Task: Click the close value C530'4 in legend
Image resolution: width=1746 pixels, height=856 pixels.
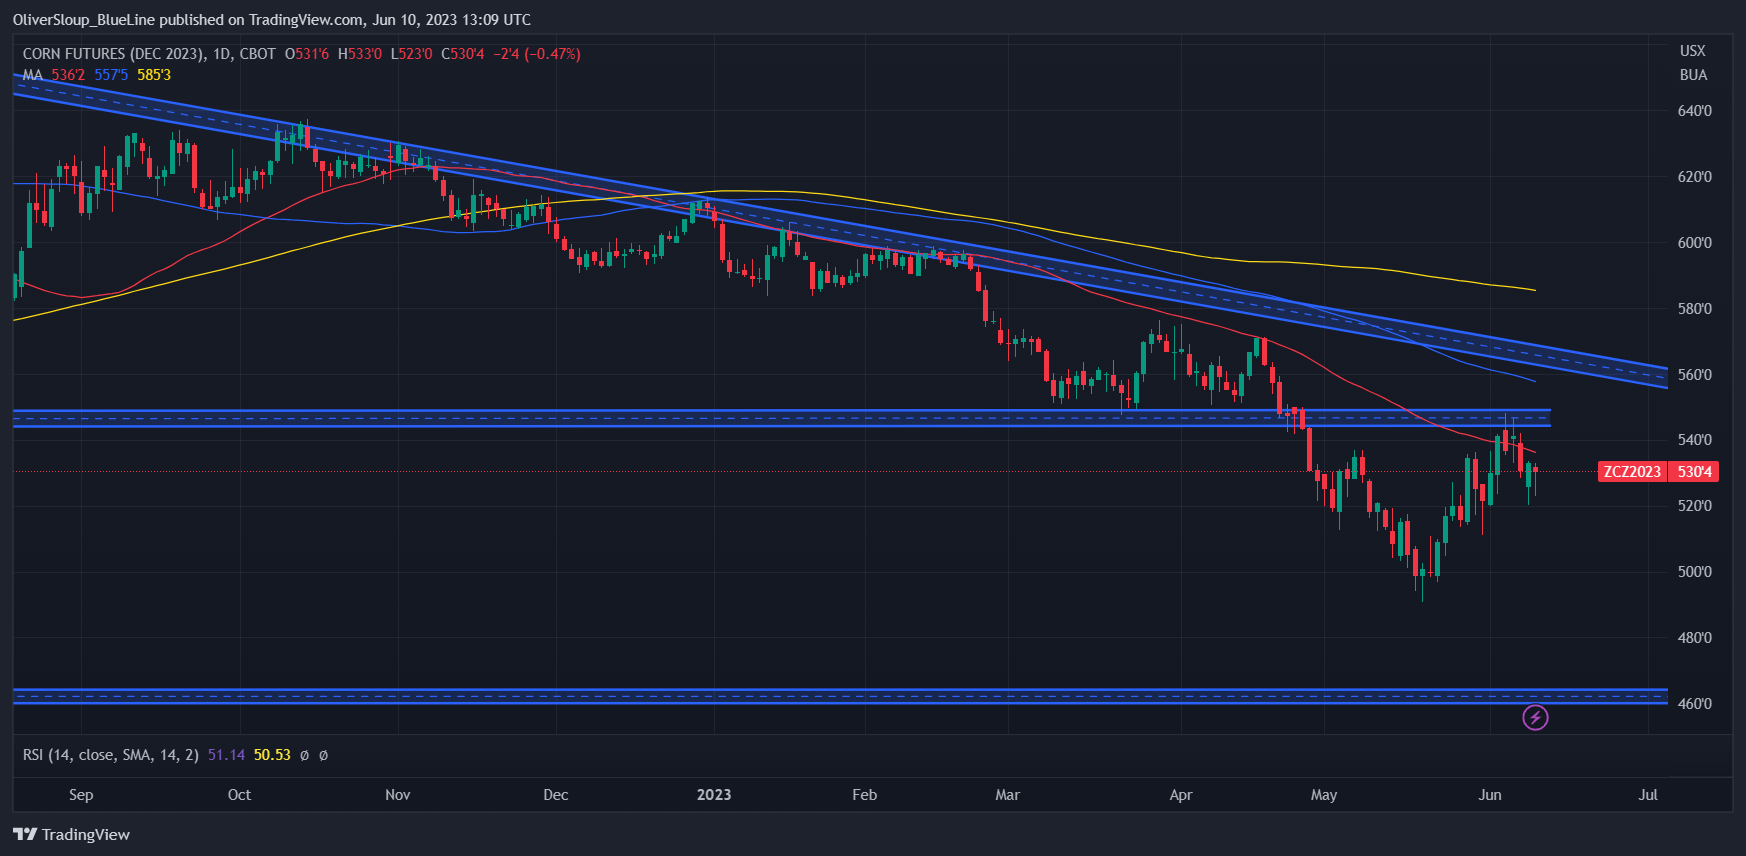Action: (463, 54)
